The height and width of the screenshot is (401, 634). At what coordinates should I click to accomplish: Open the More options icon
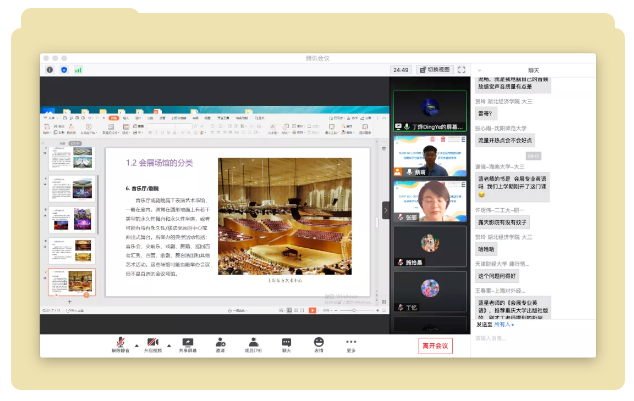tap(351, 342)
